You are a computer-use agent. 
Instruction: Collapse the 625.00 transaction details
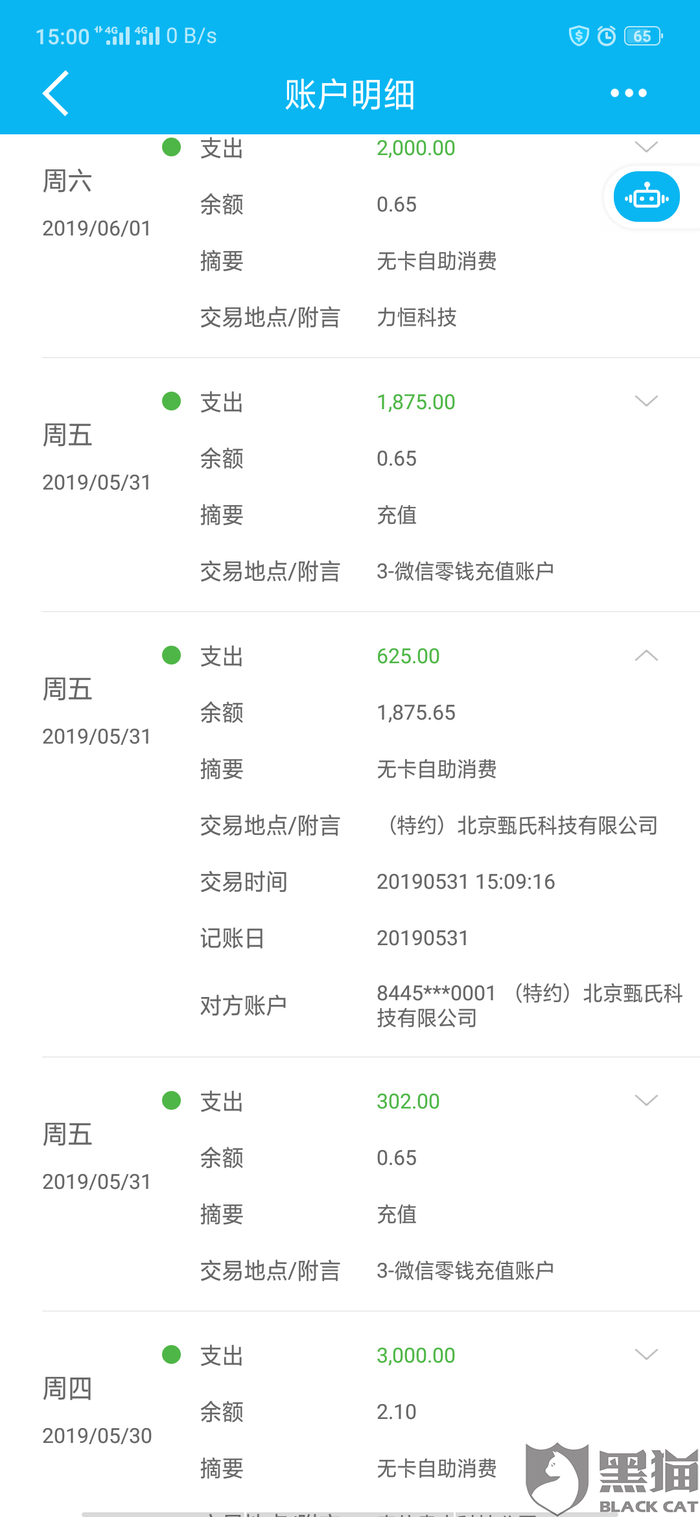[647, 656]
